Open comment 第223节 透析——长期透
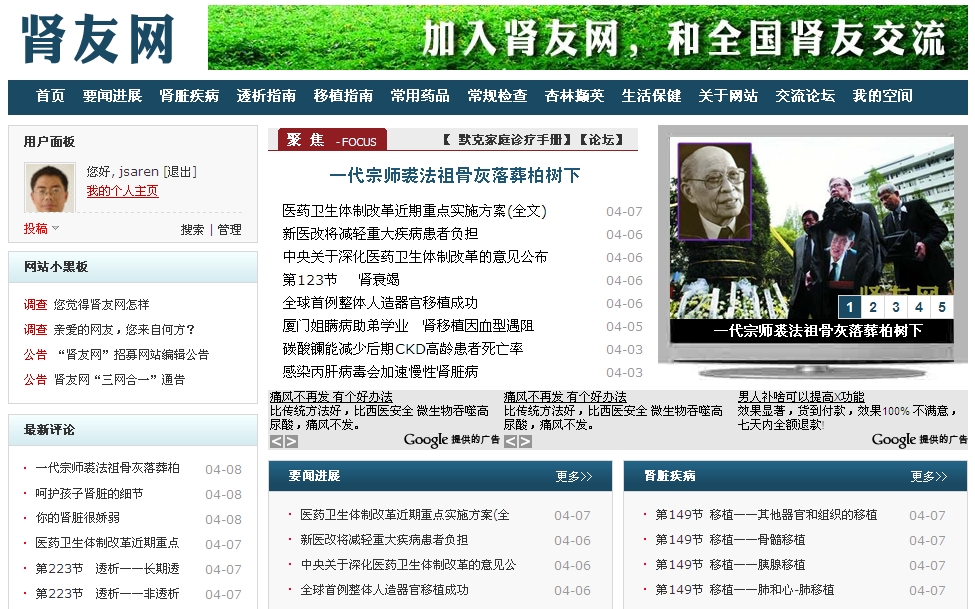Viewport: 975px width, 609px height. [108, 569]
